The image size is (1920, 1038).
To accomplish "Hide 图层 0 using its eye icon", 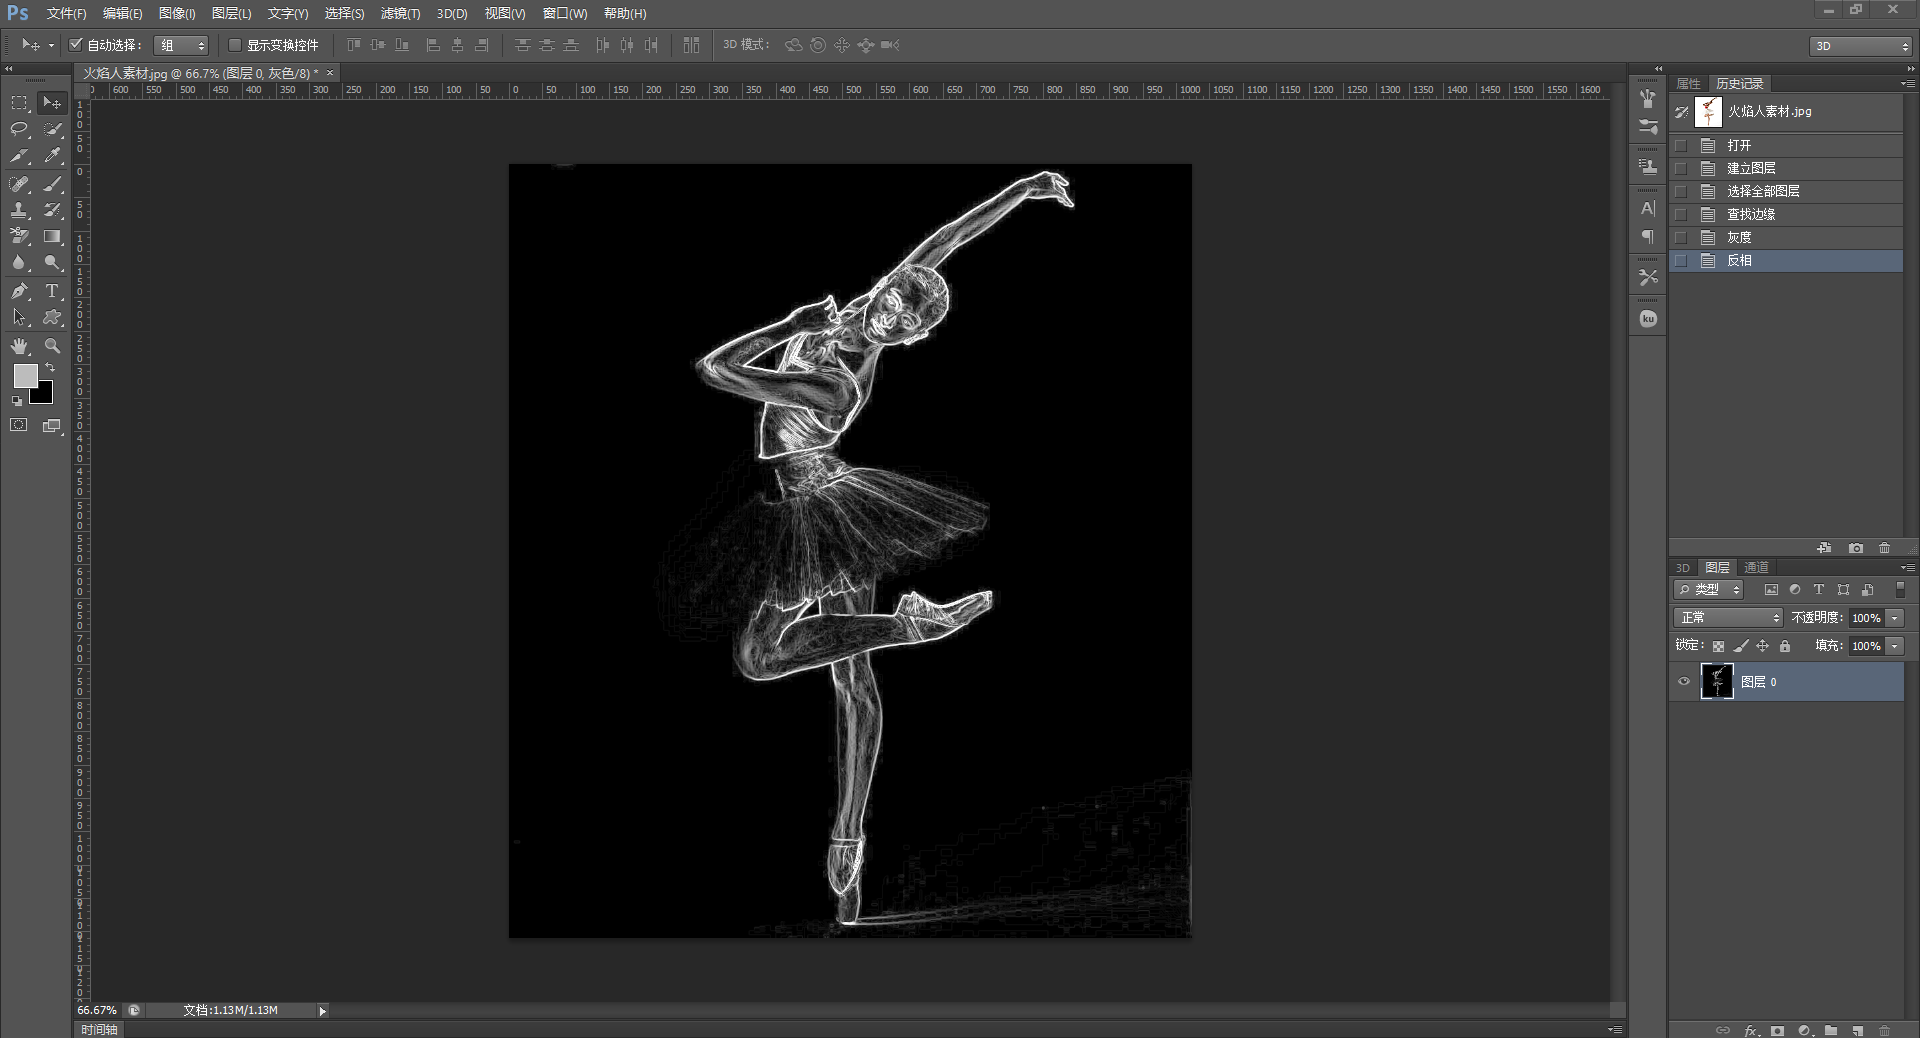I will 1684,682.
